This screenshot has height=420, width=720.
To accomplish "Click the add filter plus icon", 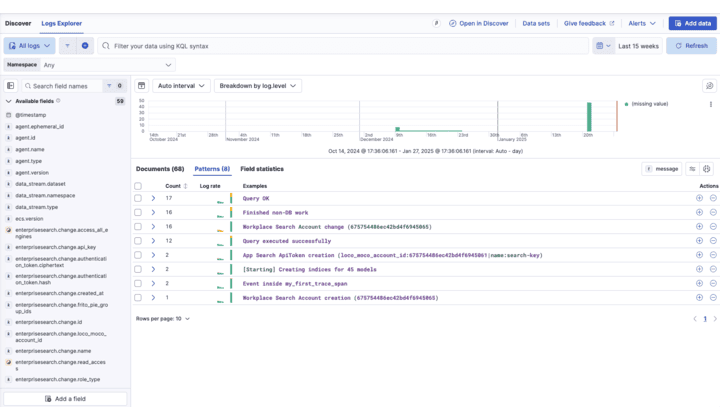I will point(85,46).
